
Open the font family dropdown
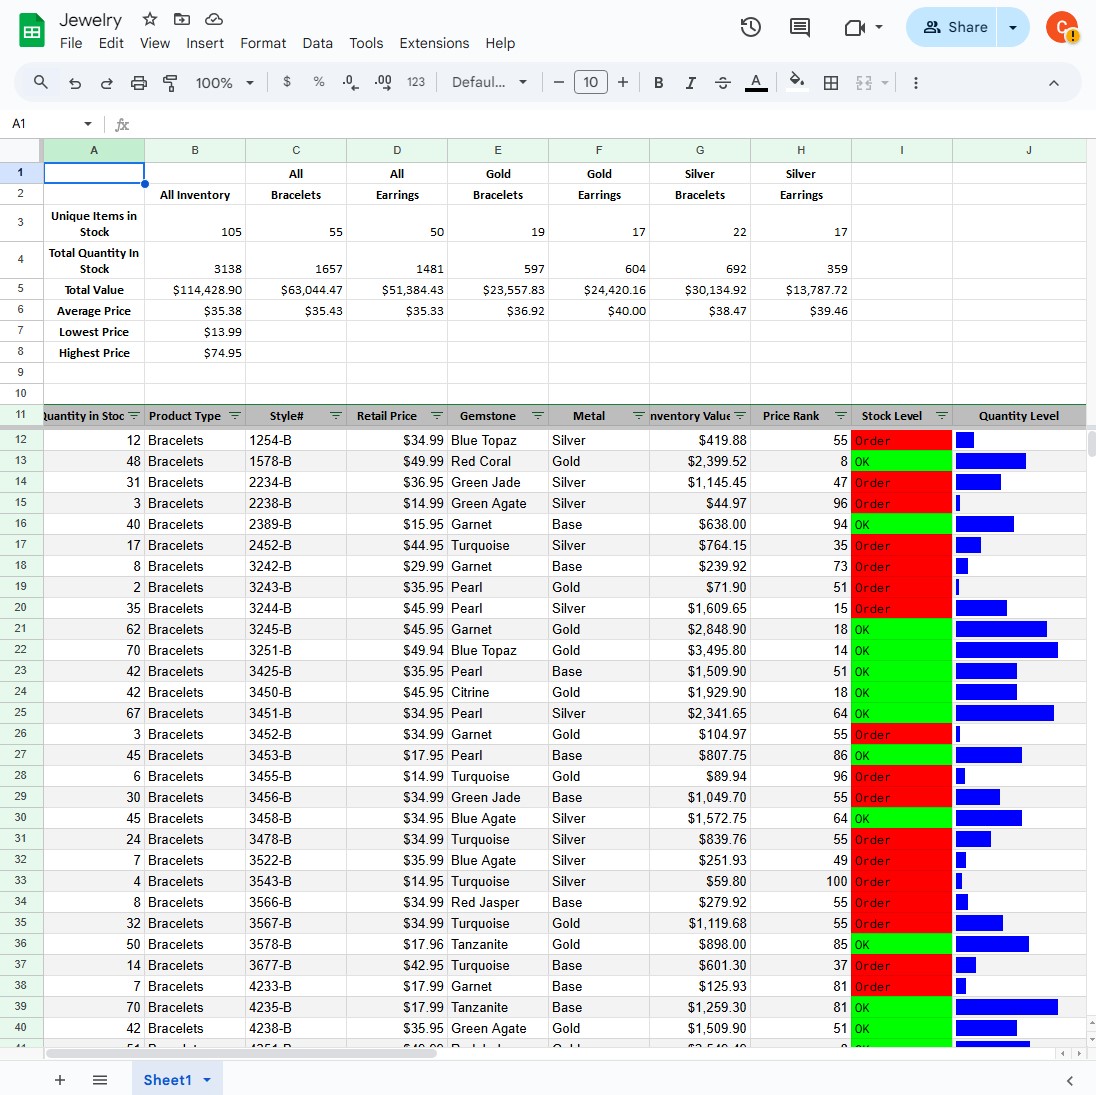489,82
